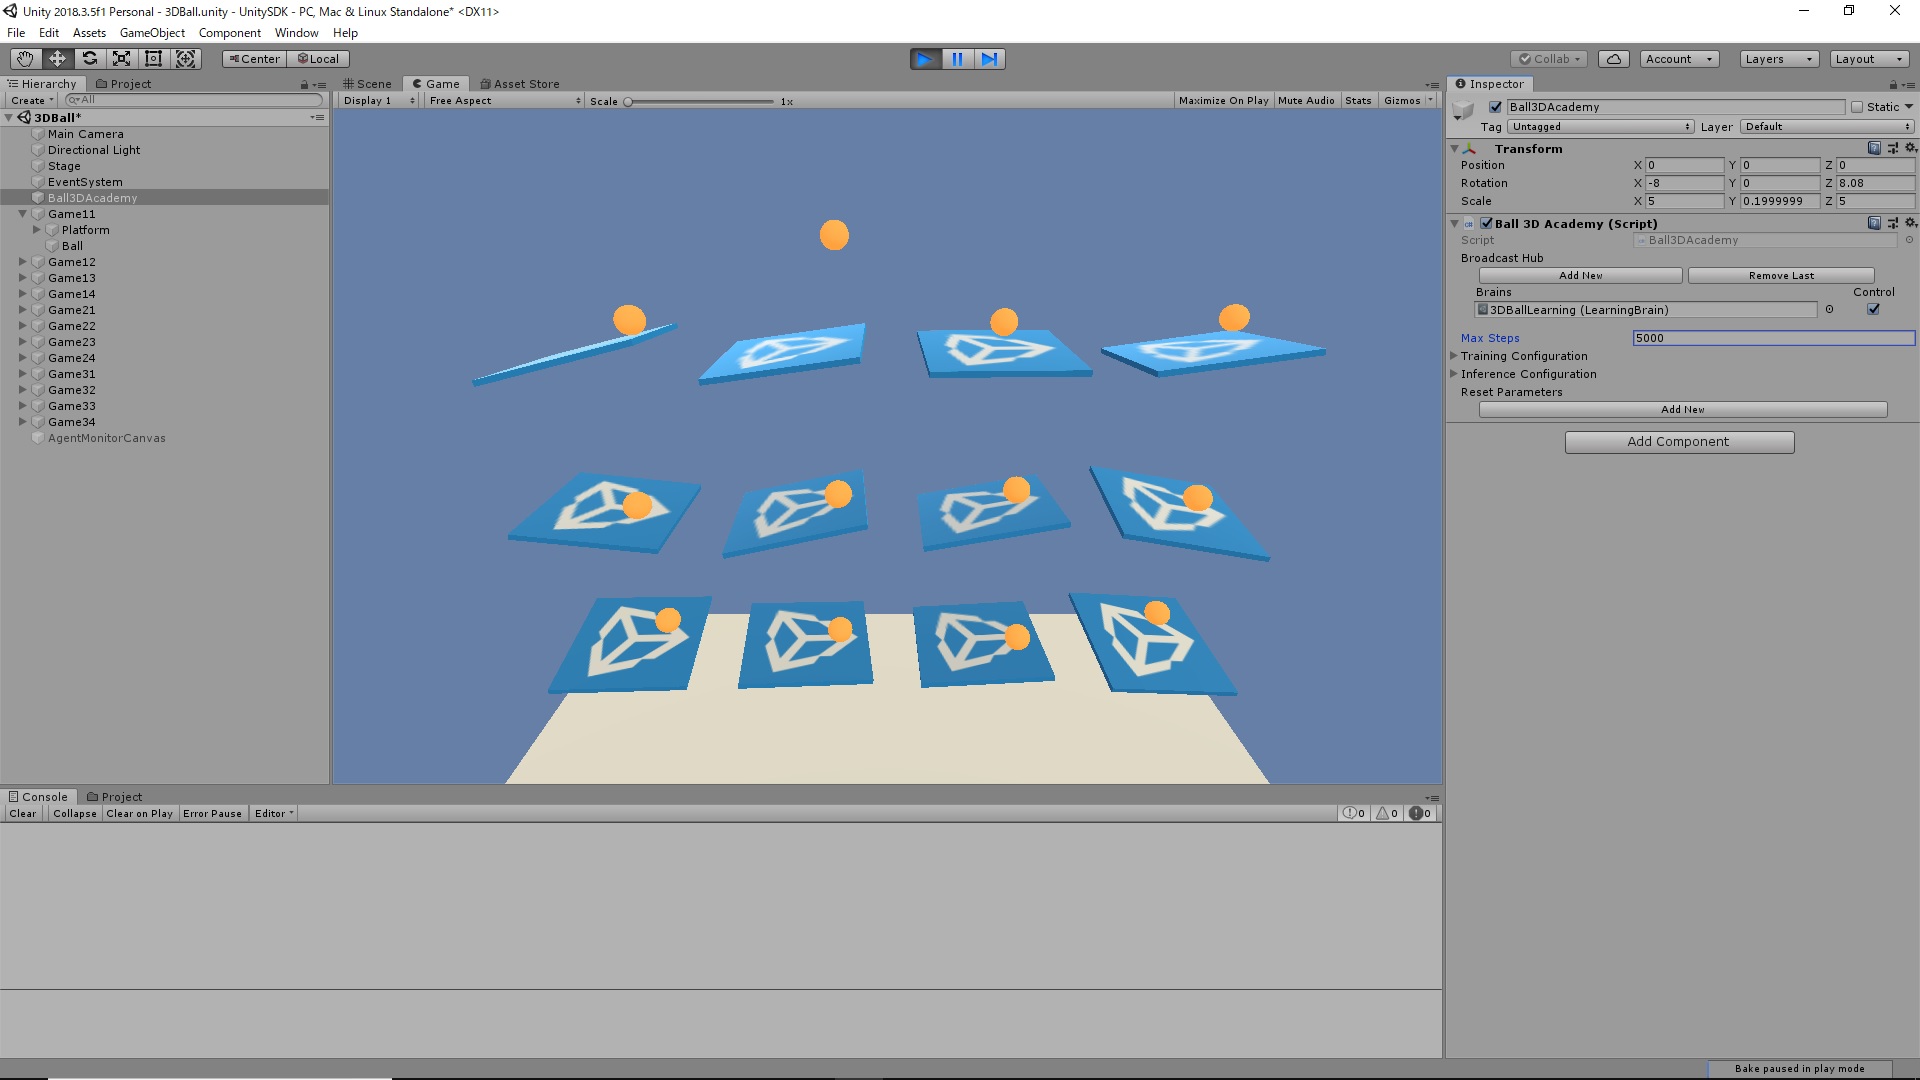Open Game view panel options menu

coord(1432,85)
